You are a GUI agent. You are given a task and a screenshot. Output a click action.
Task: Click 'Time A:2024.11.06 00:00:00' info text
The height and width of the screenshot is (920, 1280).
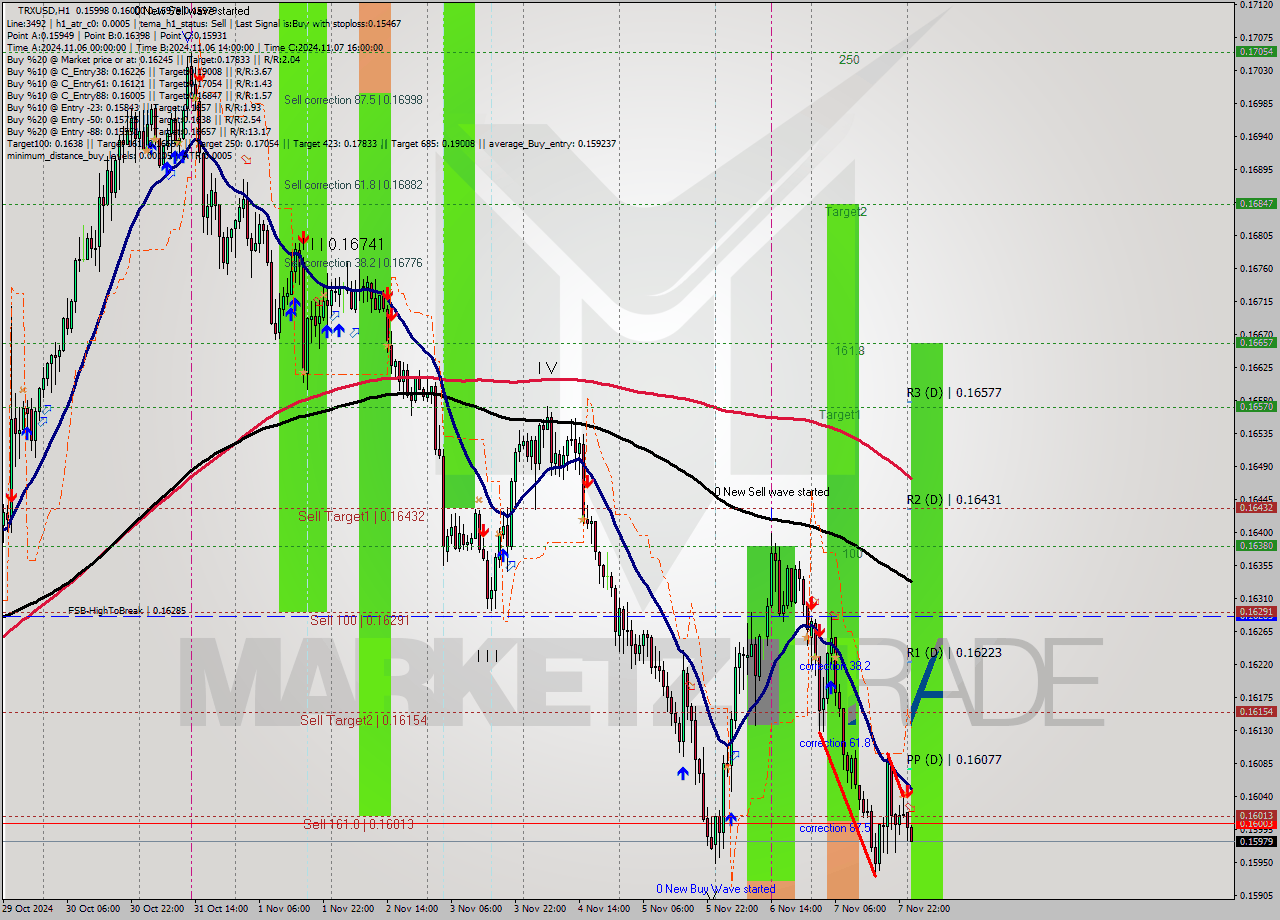click(66, 47)
